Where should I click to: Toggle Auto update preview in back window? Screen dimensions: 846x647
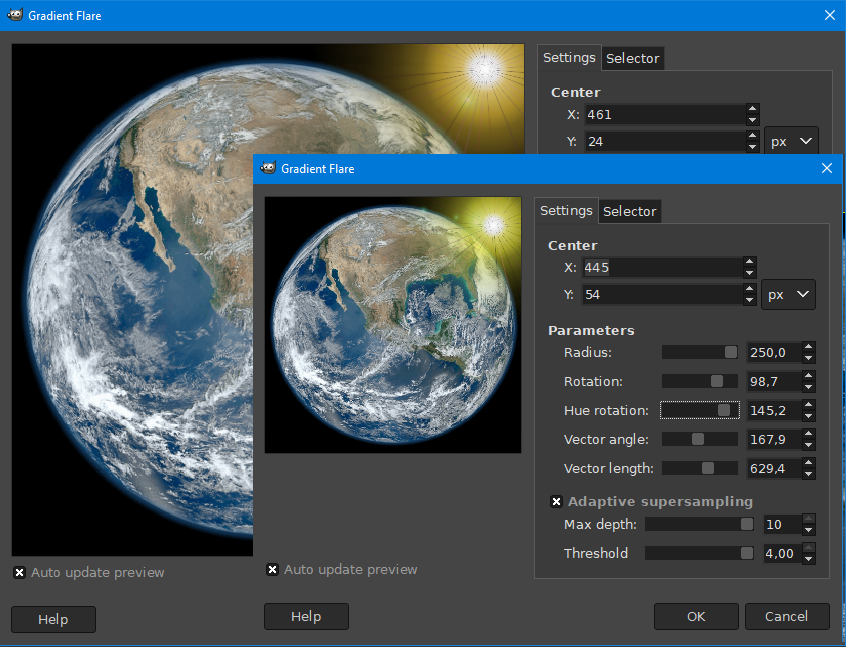[x=19, y=573]
